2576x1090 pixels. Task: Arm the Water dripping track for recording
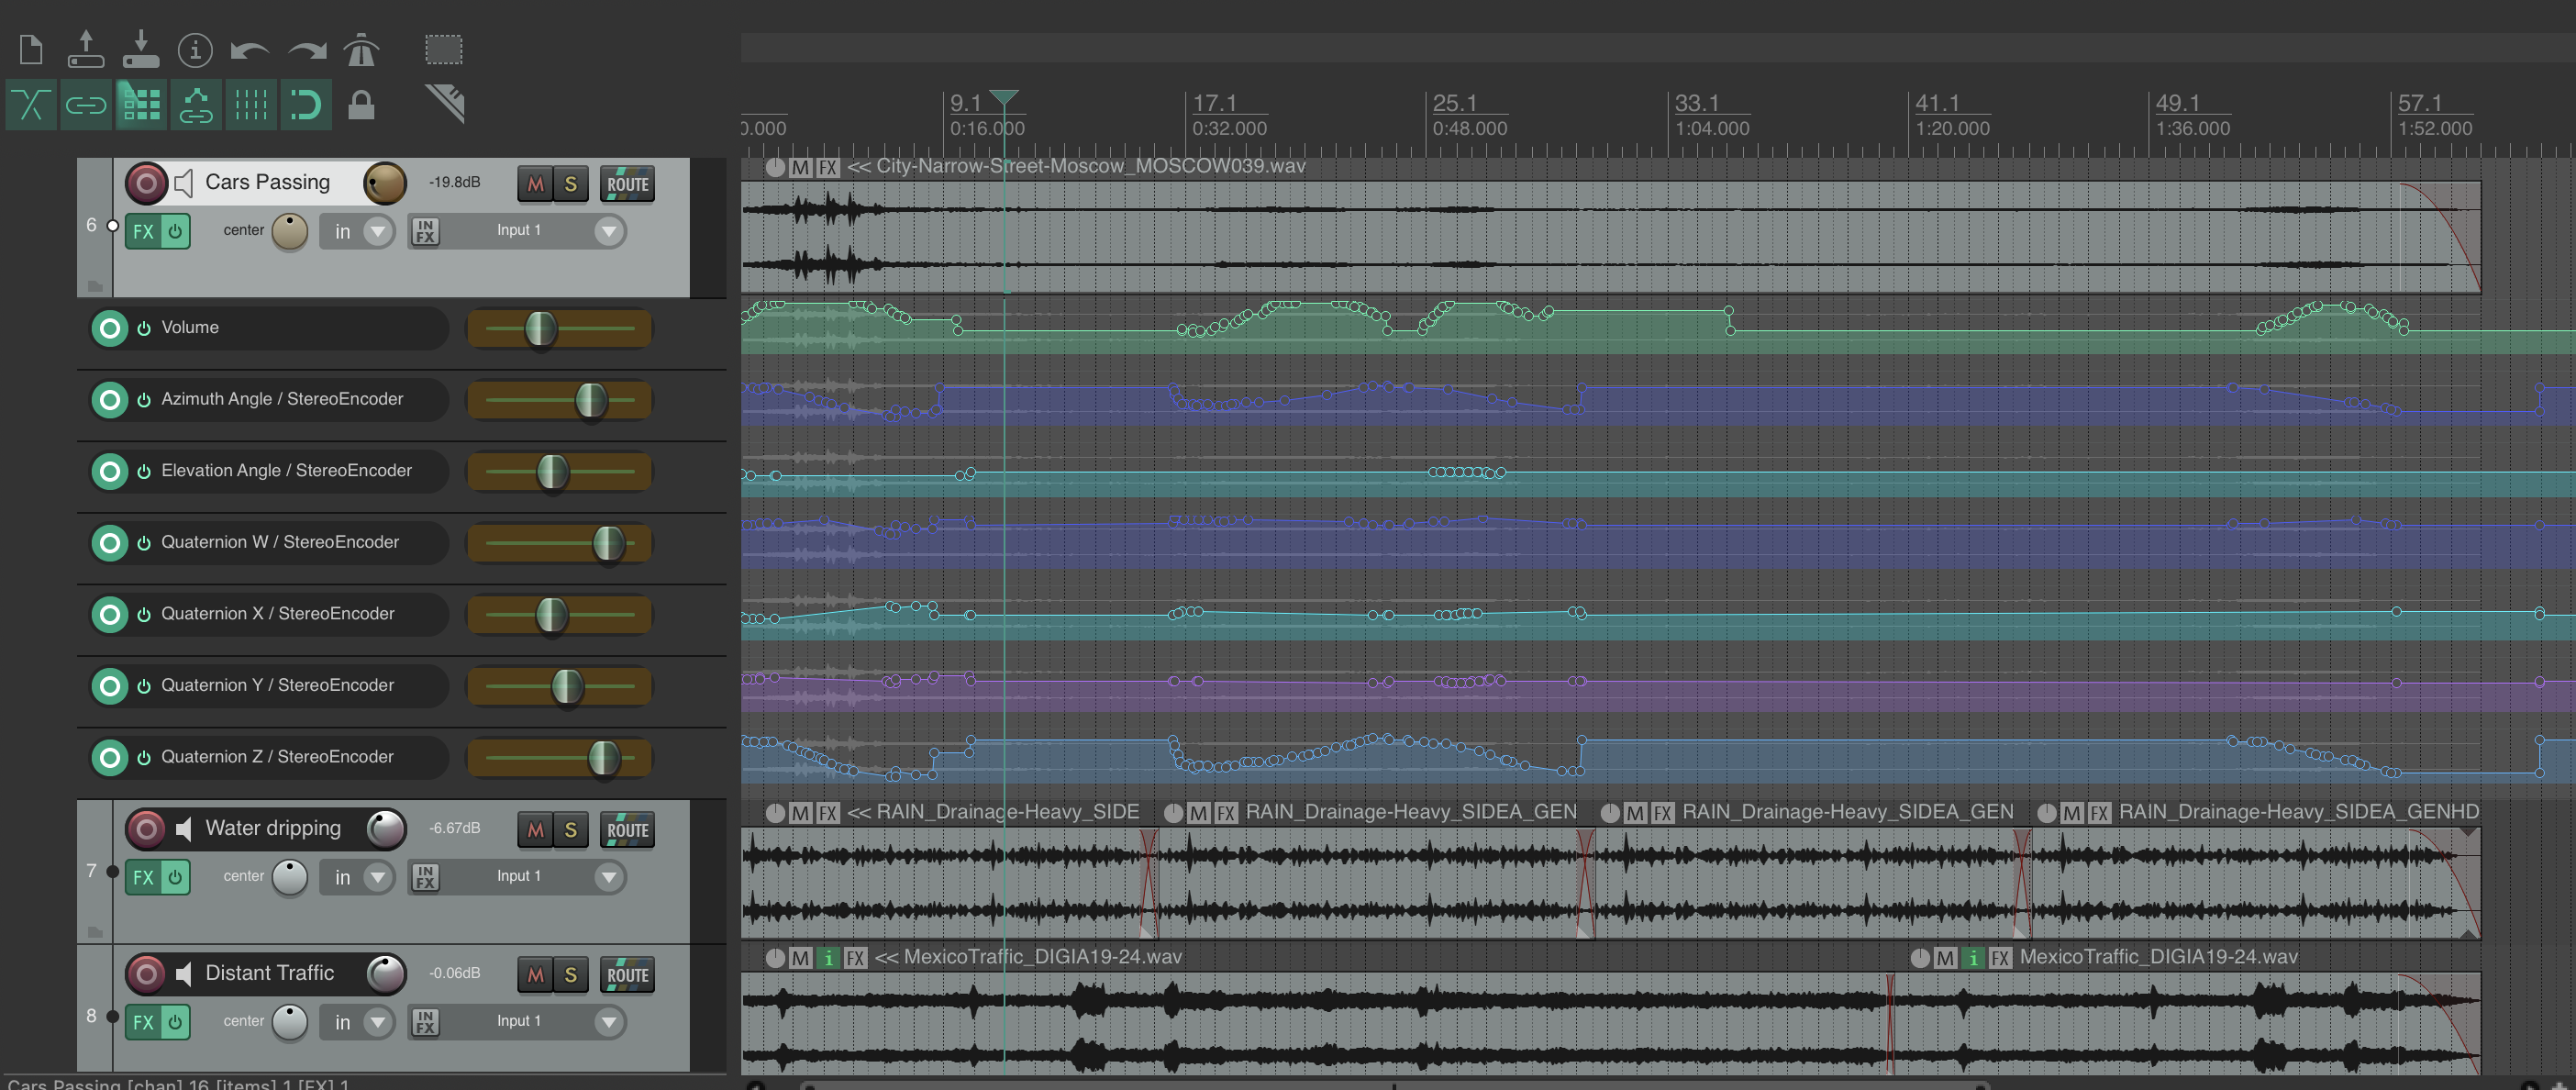pyautogui.click(x=146, y=829)
